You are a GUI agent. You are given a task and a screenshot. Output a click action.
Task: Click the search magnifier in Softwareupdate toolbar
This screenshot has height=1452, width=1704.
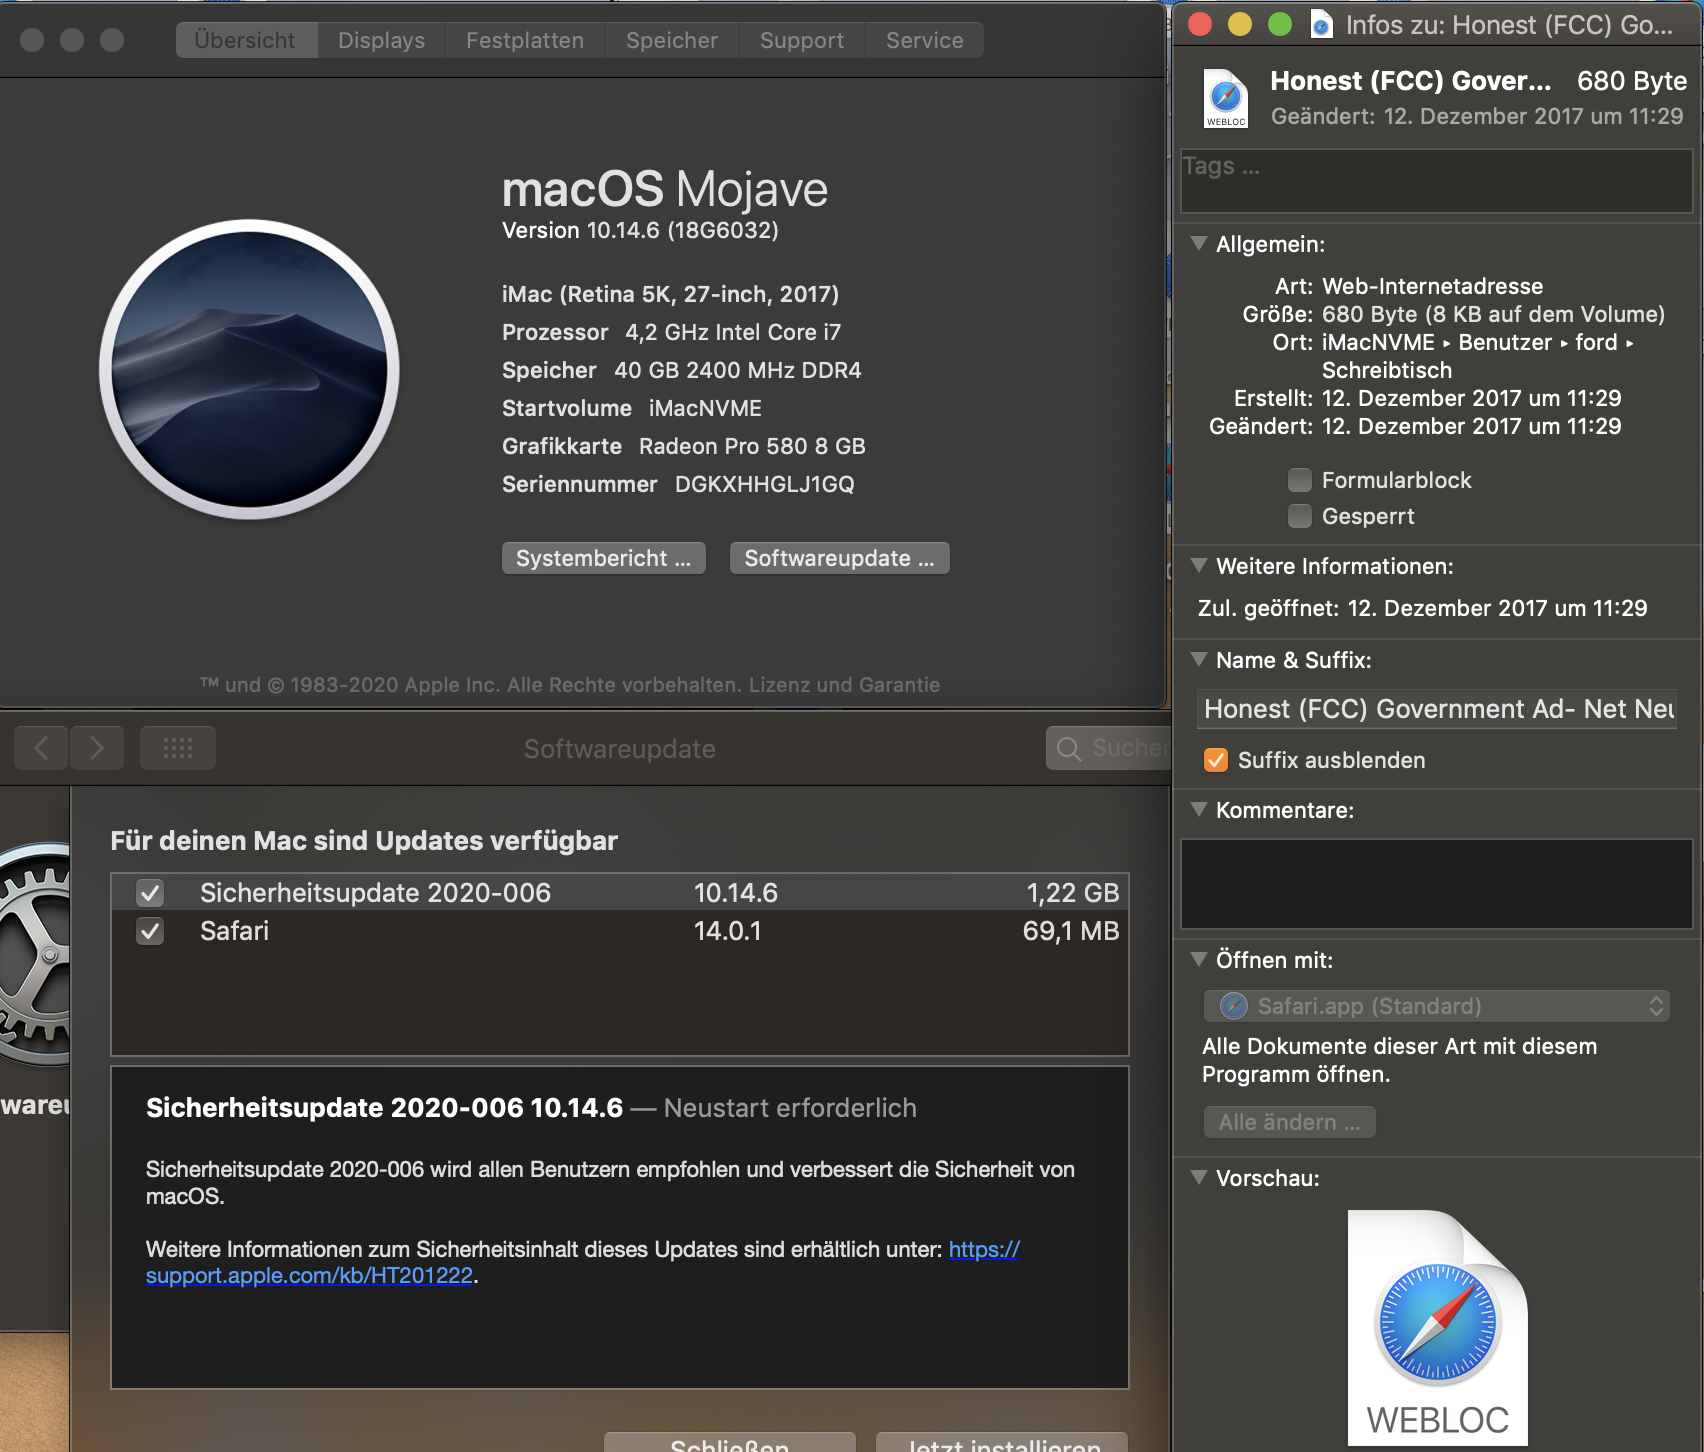click(1069, 748)
